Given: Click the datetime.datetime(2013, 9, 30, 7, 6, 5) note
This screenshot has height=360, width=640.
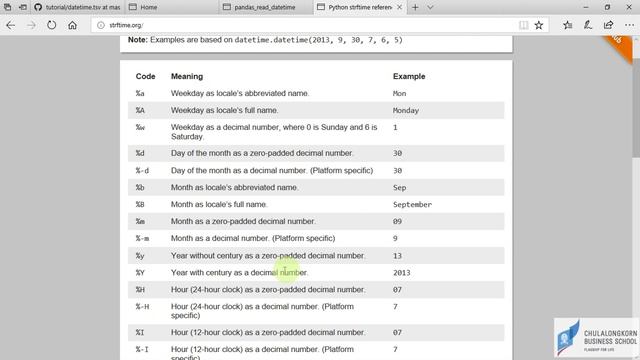Looking at the screenshot, I should coord(318,40).
